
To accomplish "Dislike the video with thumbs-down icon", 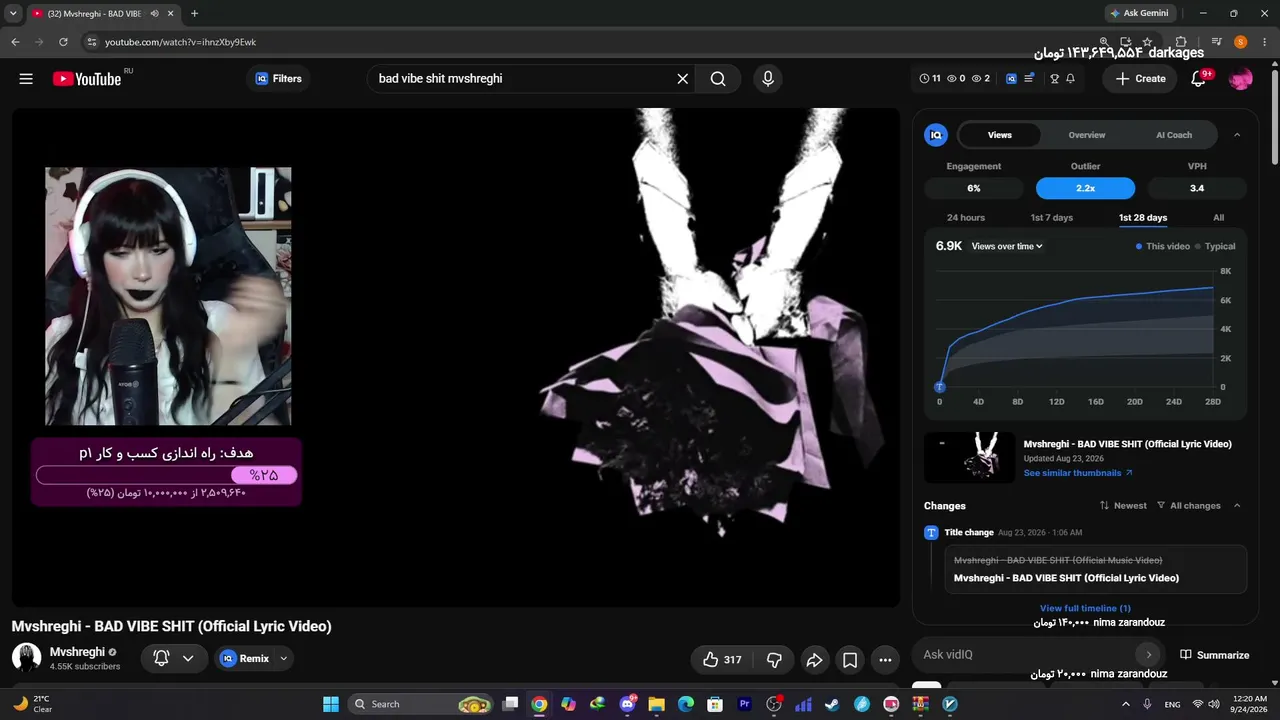I will tap(774, 660).
